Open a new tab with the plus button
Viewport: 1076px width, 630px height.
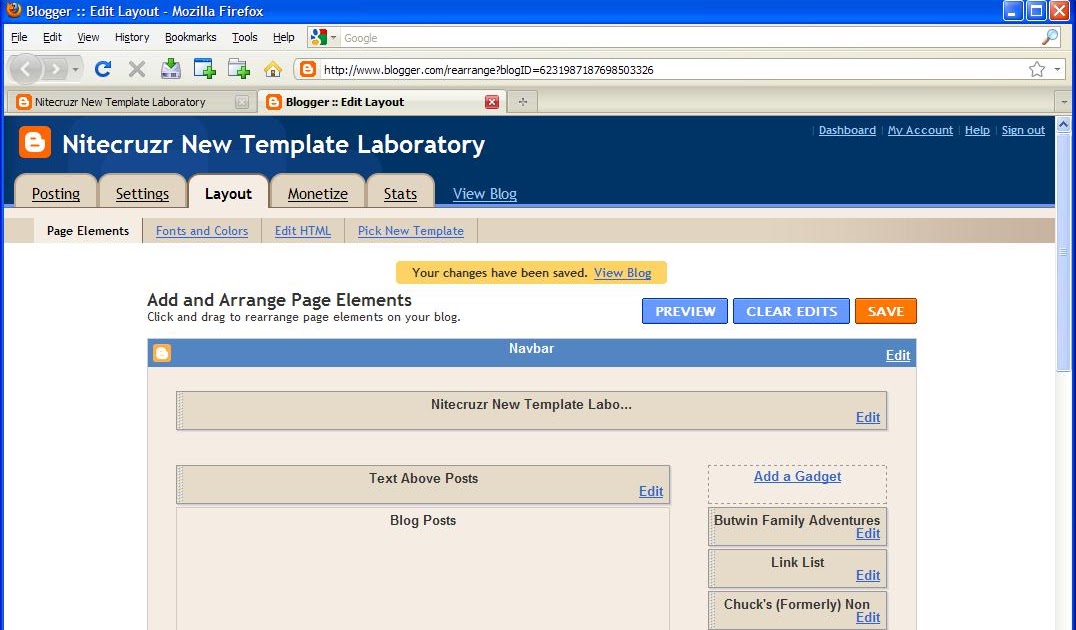click(x=523, y=102)
